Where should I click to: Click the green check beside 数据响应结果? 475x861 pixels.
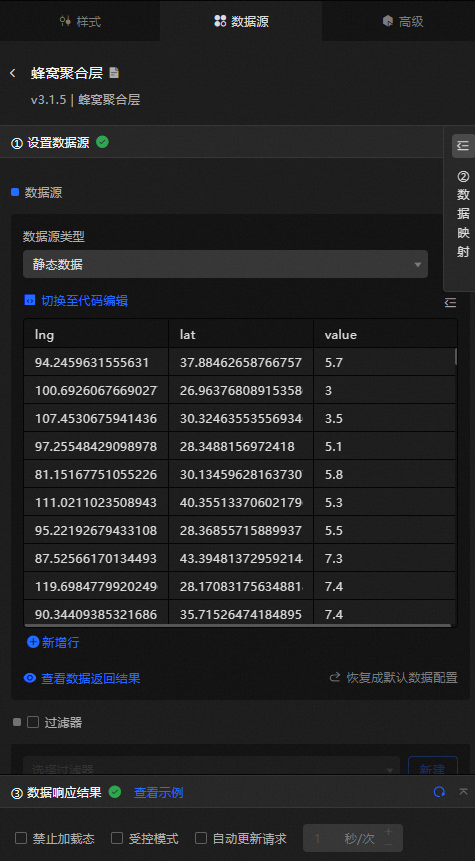tap(115, 792)
